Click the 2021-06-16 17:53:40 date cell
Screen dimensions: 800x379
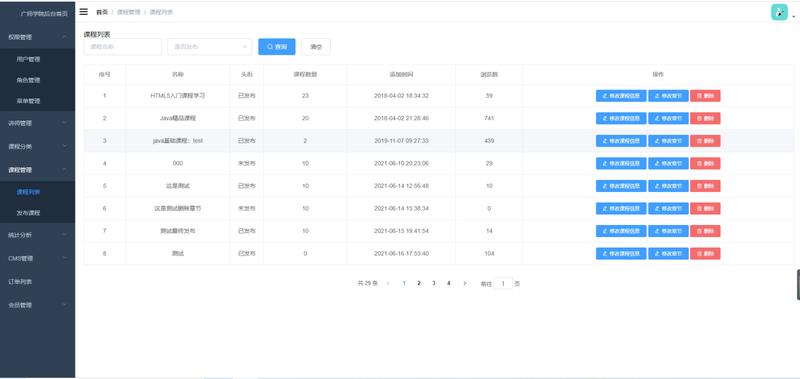(402, 254)
